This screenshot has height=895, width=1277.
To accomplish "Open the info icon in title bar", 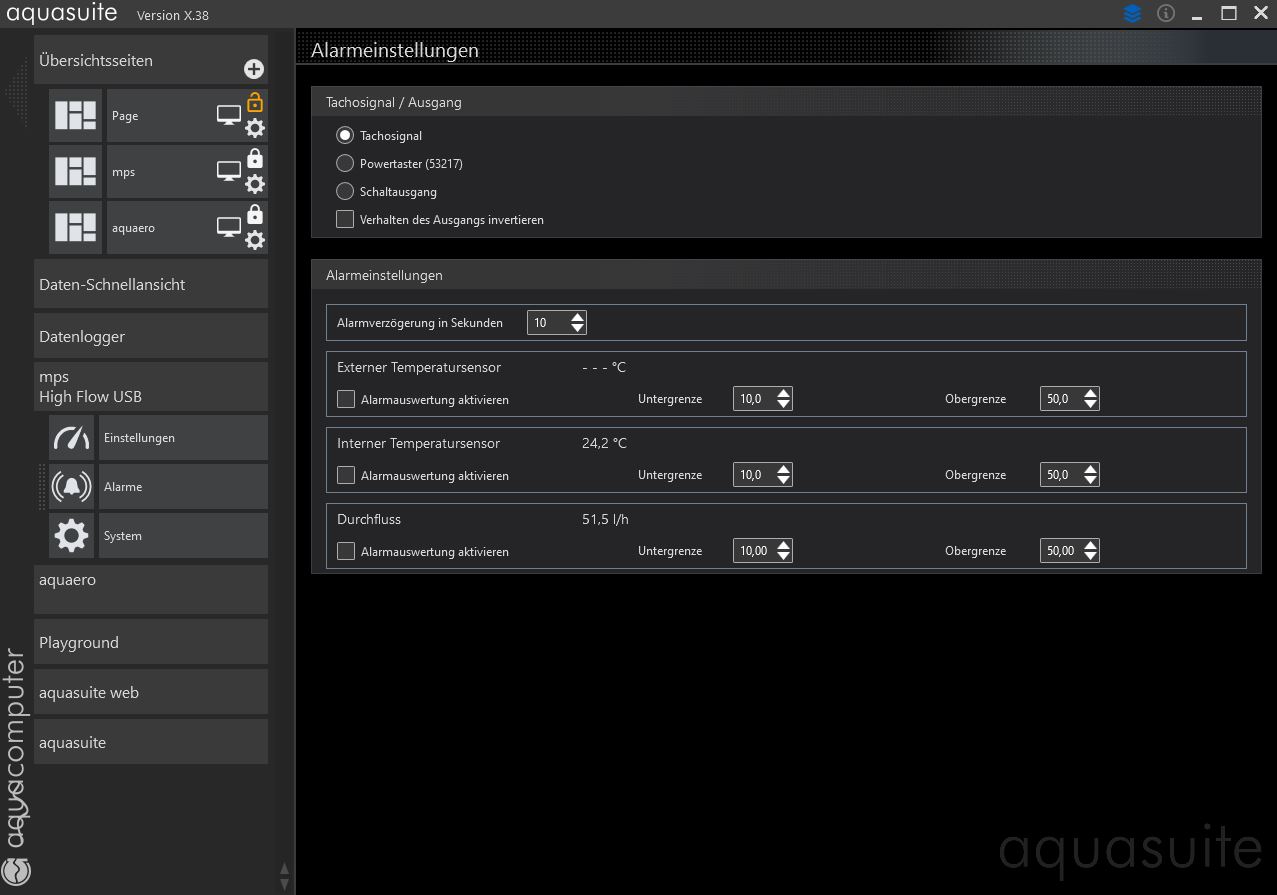I will [1166, 14].
